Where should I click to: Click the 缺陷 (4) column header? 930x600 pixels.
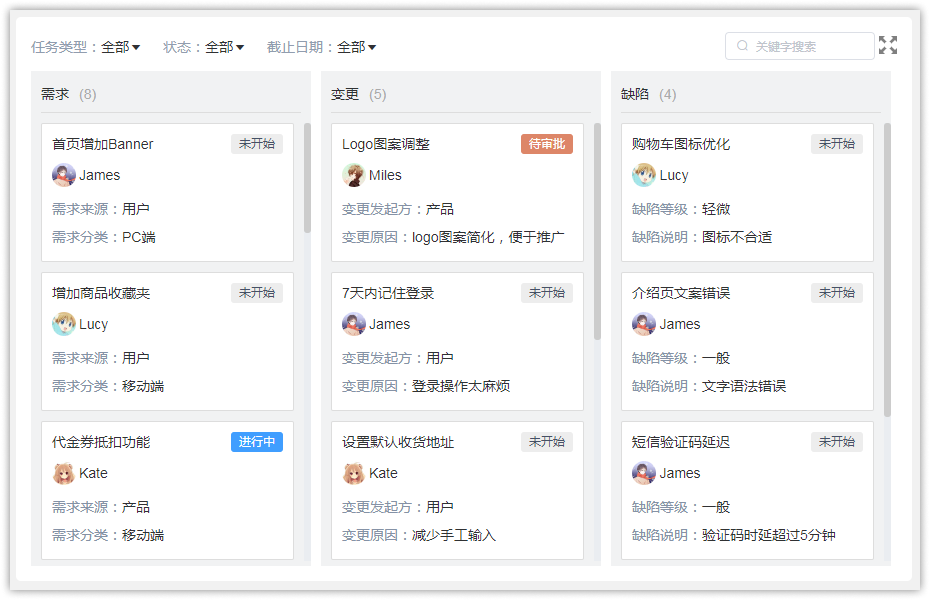click(648, 94)
